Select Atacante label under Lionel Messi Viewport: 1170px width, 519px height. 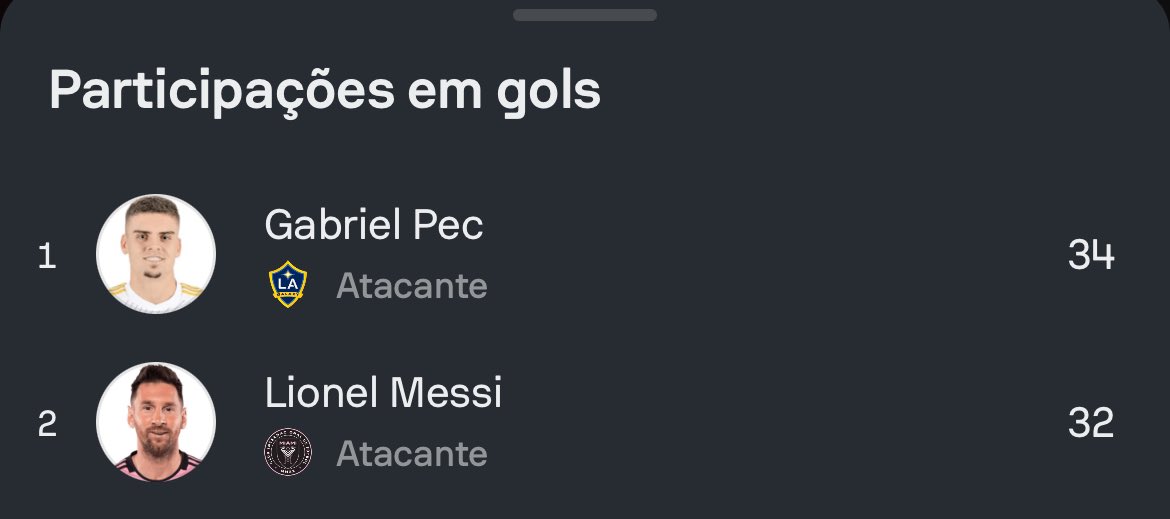tap(412, 453)
